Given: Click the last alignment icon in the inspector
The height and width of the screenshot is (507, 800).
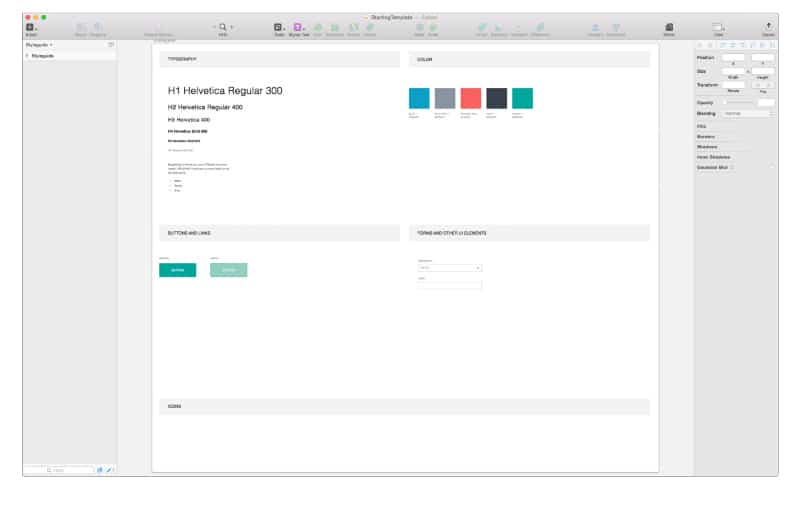Looking at the screenshot, I should point(772,45).
